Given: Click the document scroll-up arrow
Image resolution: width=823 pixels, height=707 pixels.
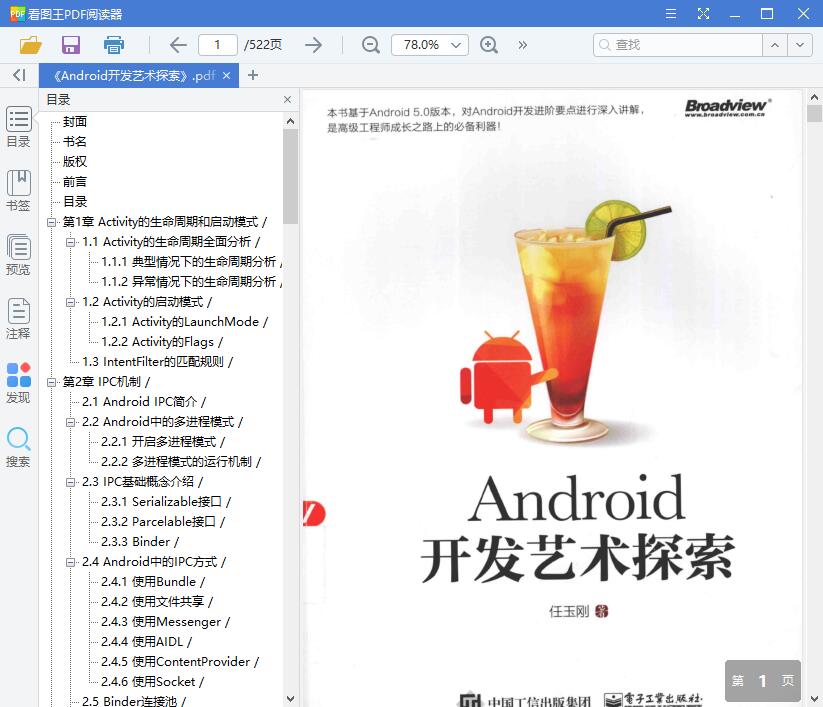Looking at the screenshot, I should coord(814,97).
